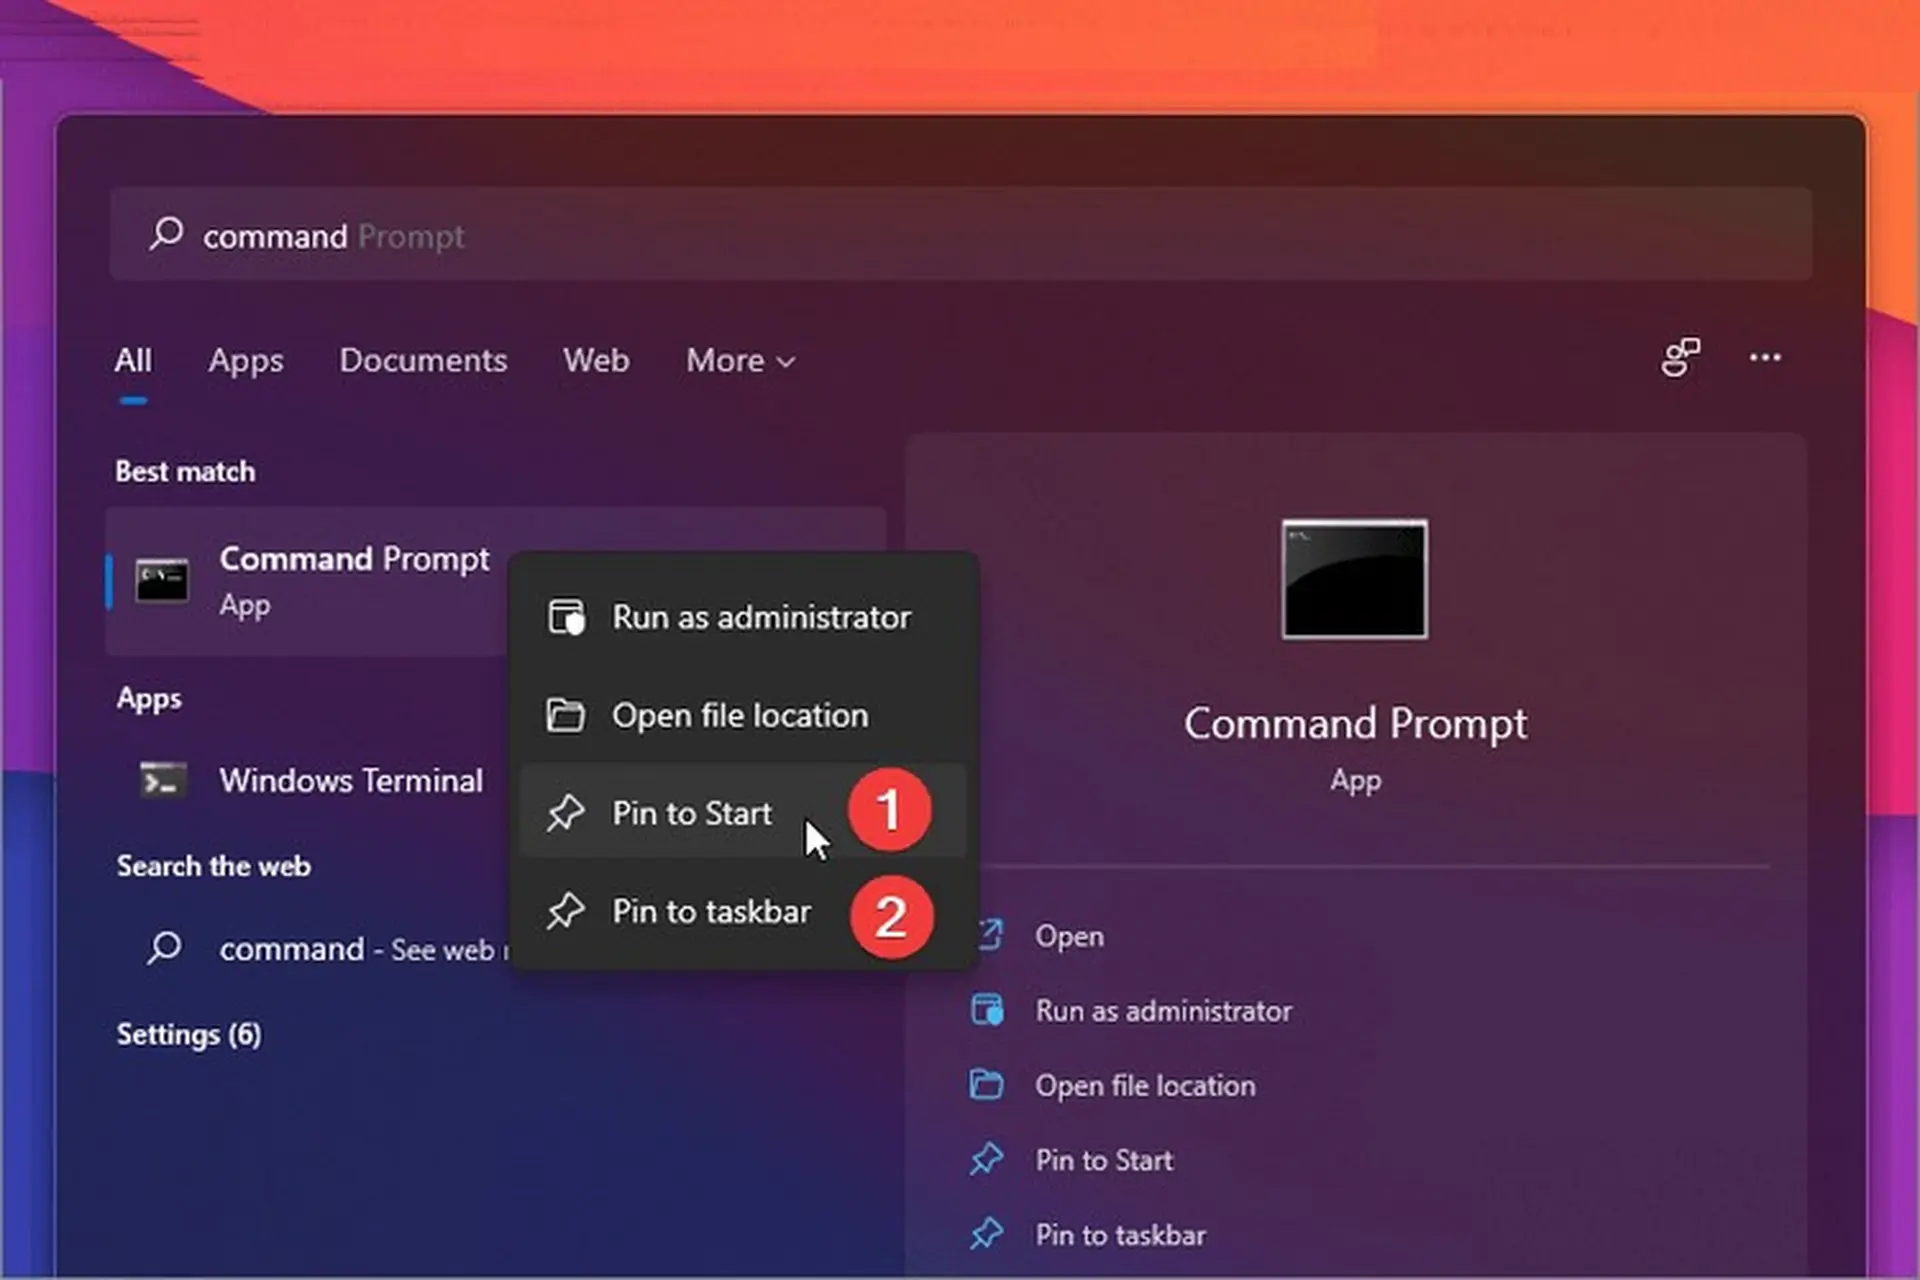Click Open file location in preview pane

(x=1145, y=1086)
